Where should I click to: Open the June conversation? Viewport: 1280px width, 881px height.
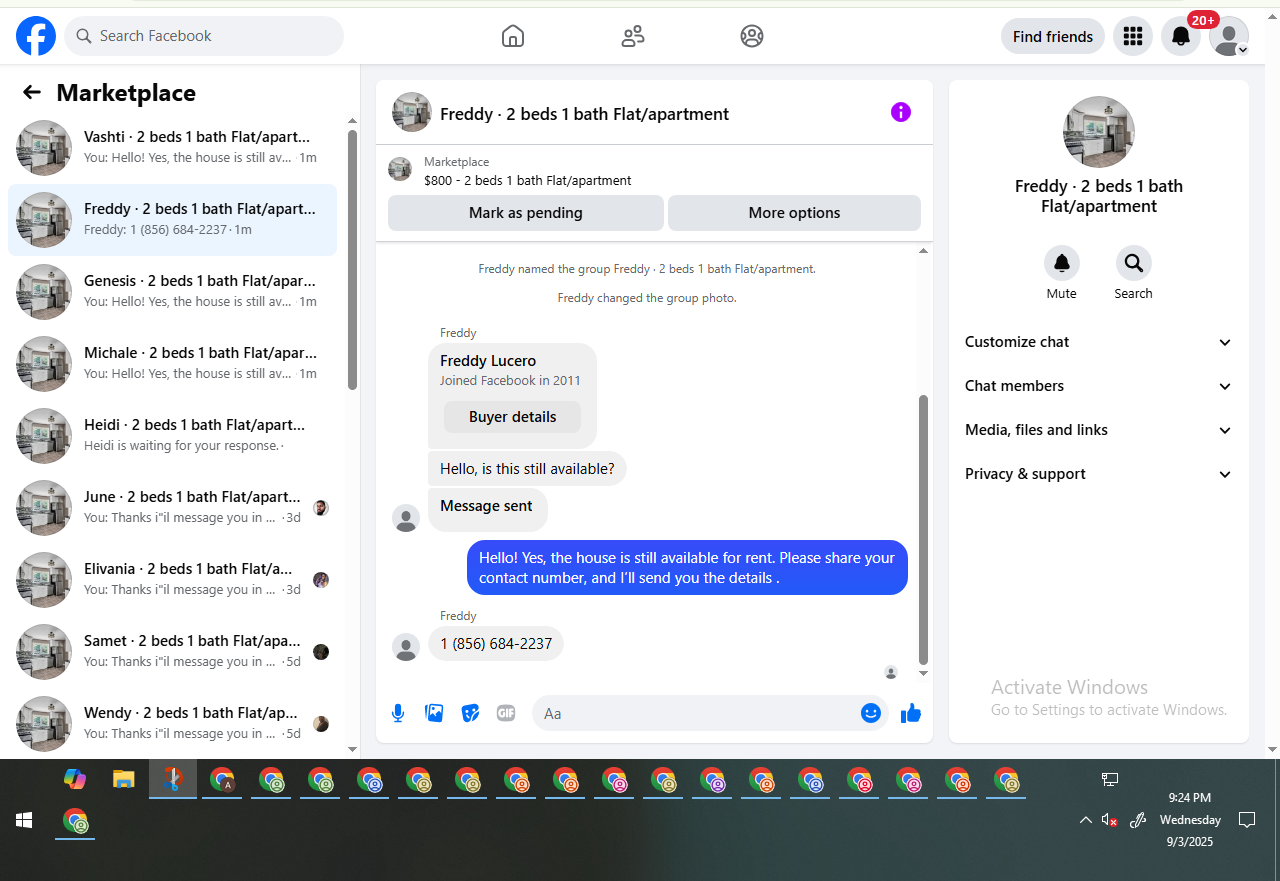tap(172, 508)
